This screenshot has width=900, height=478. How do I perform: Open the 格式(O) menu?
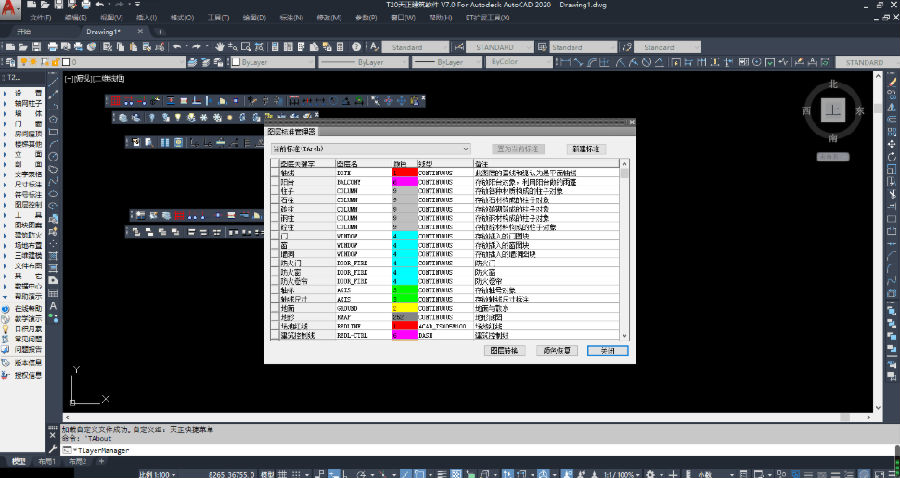pos(181,18)
